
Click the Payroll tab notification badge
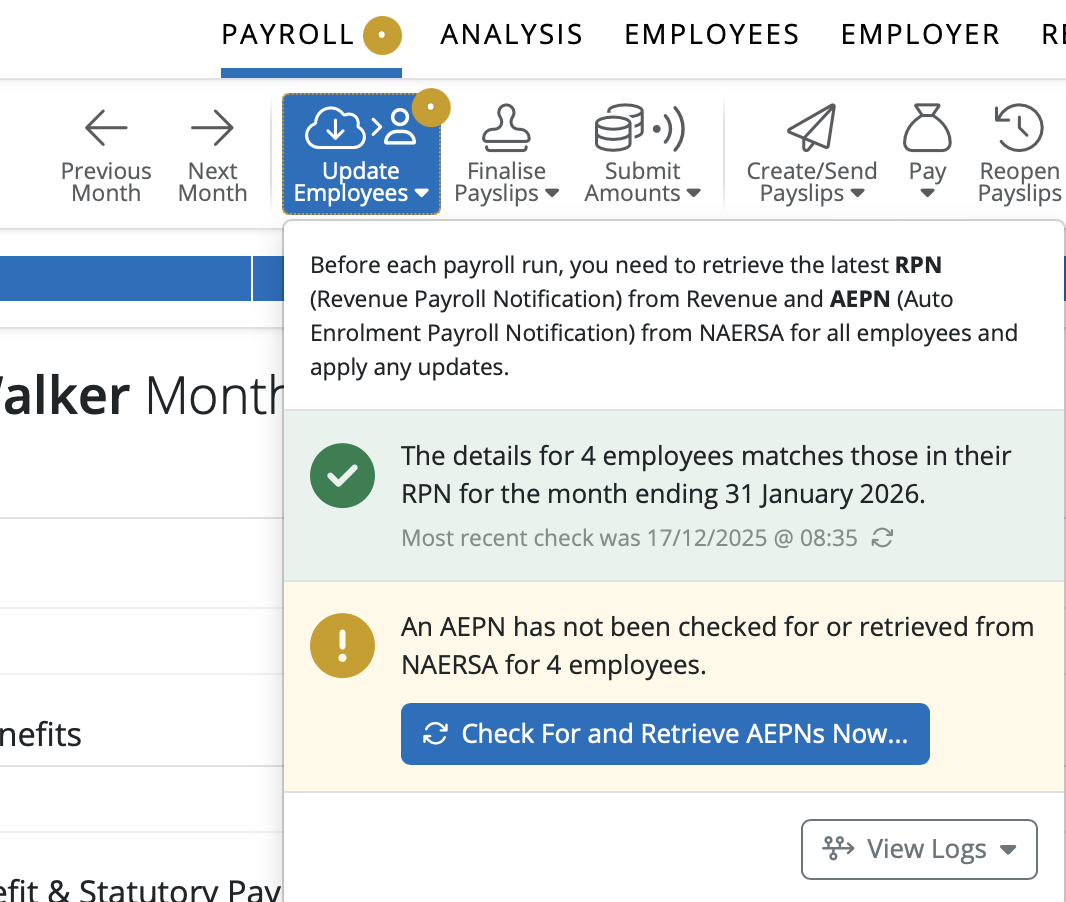tap(383, 36)
